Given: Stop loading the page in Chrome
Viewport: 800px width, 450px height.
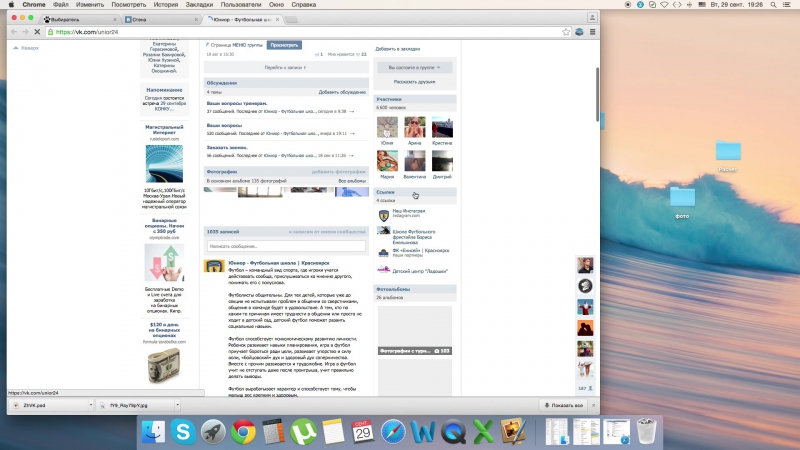Looking at the screenshot, I should click(x=37, y=32).
